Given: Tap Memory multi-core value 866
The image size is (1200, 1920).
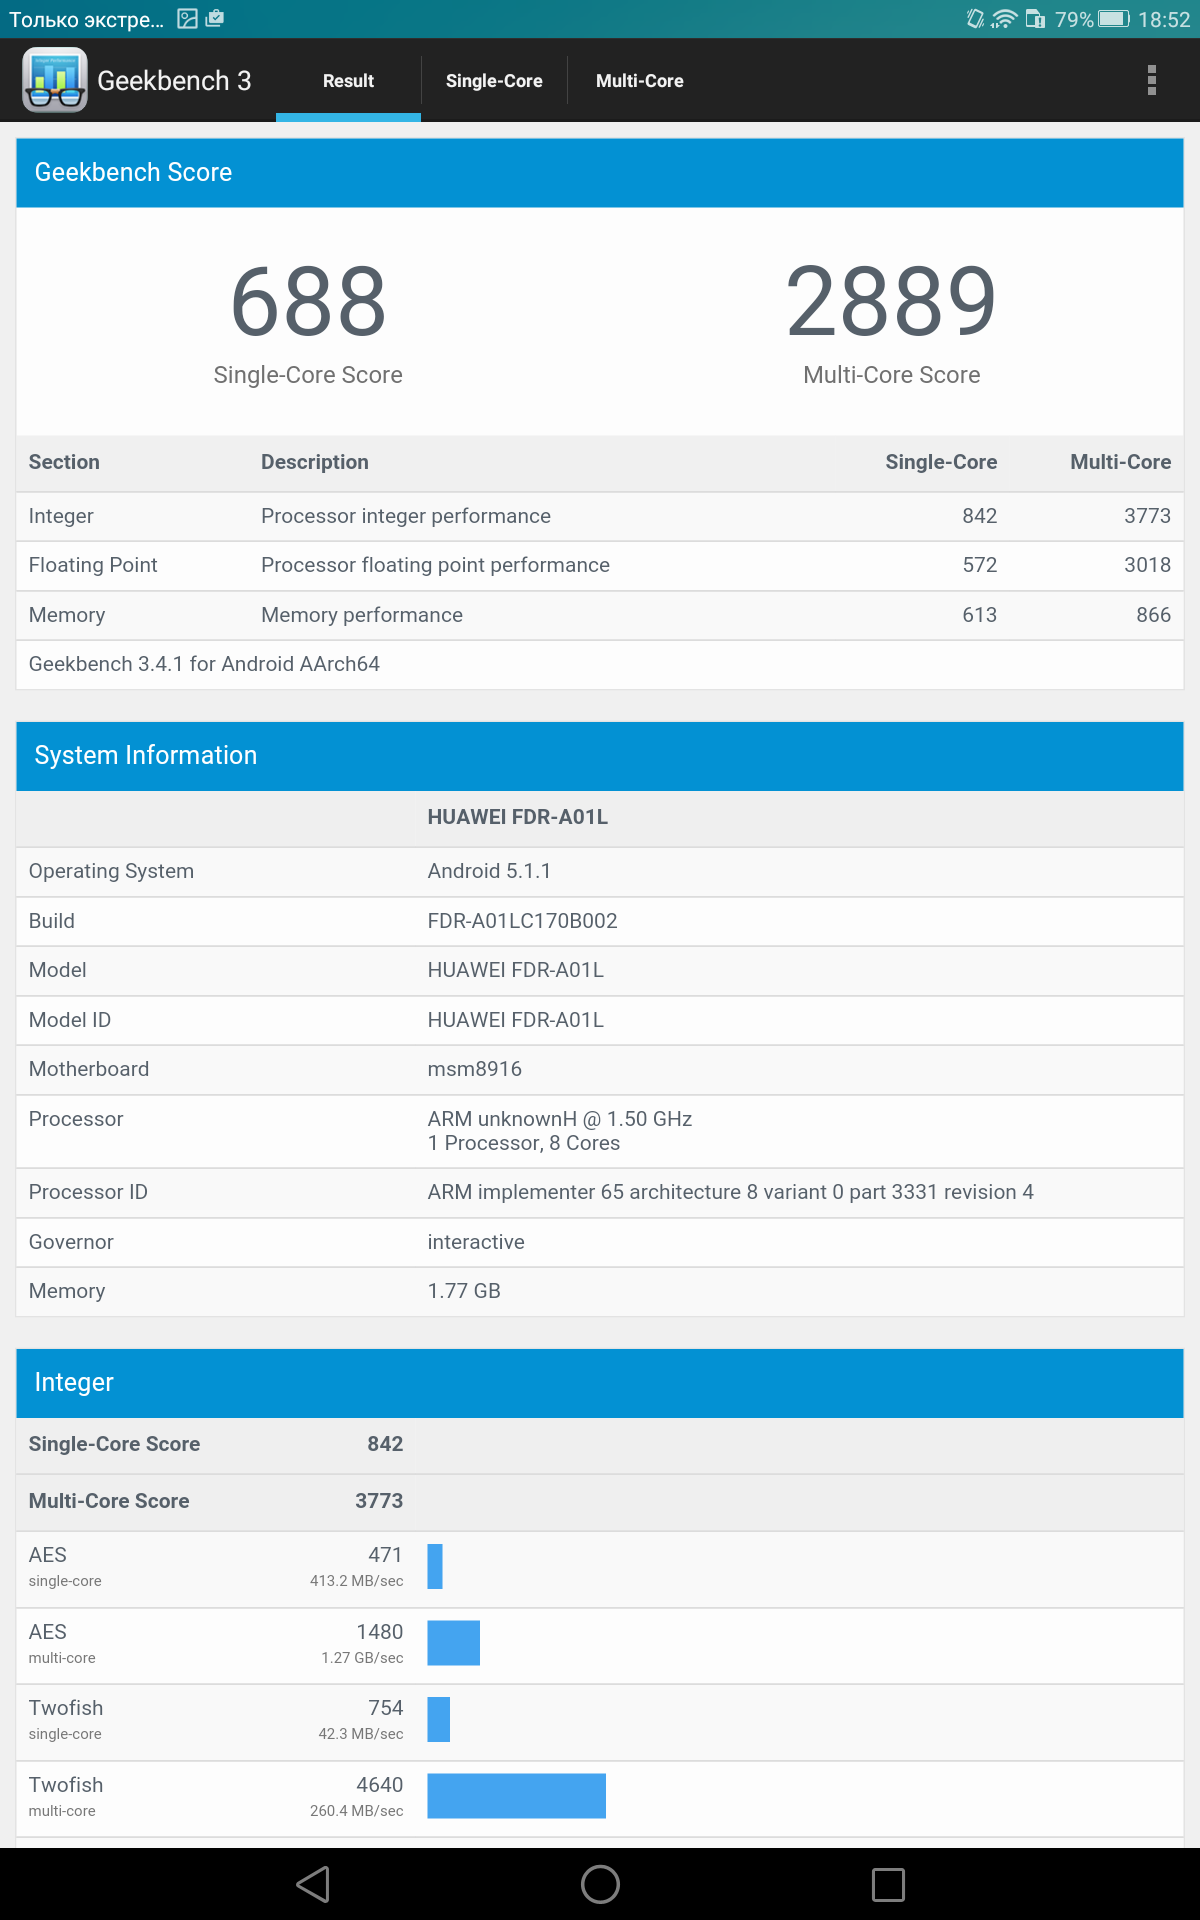Looking at the screenshot, I should coord(1153,615).
